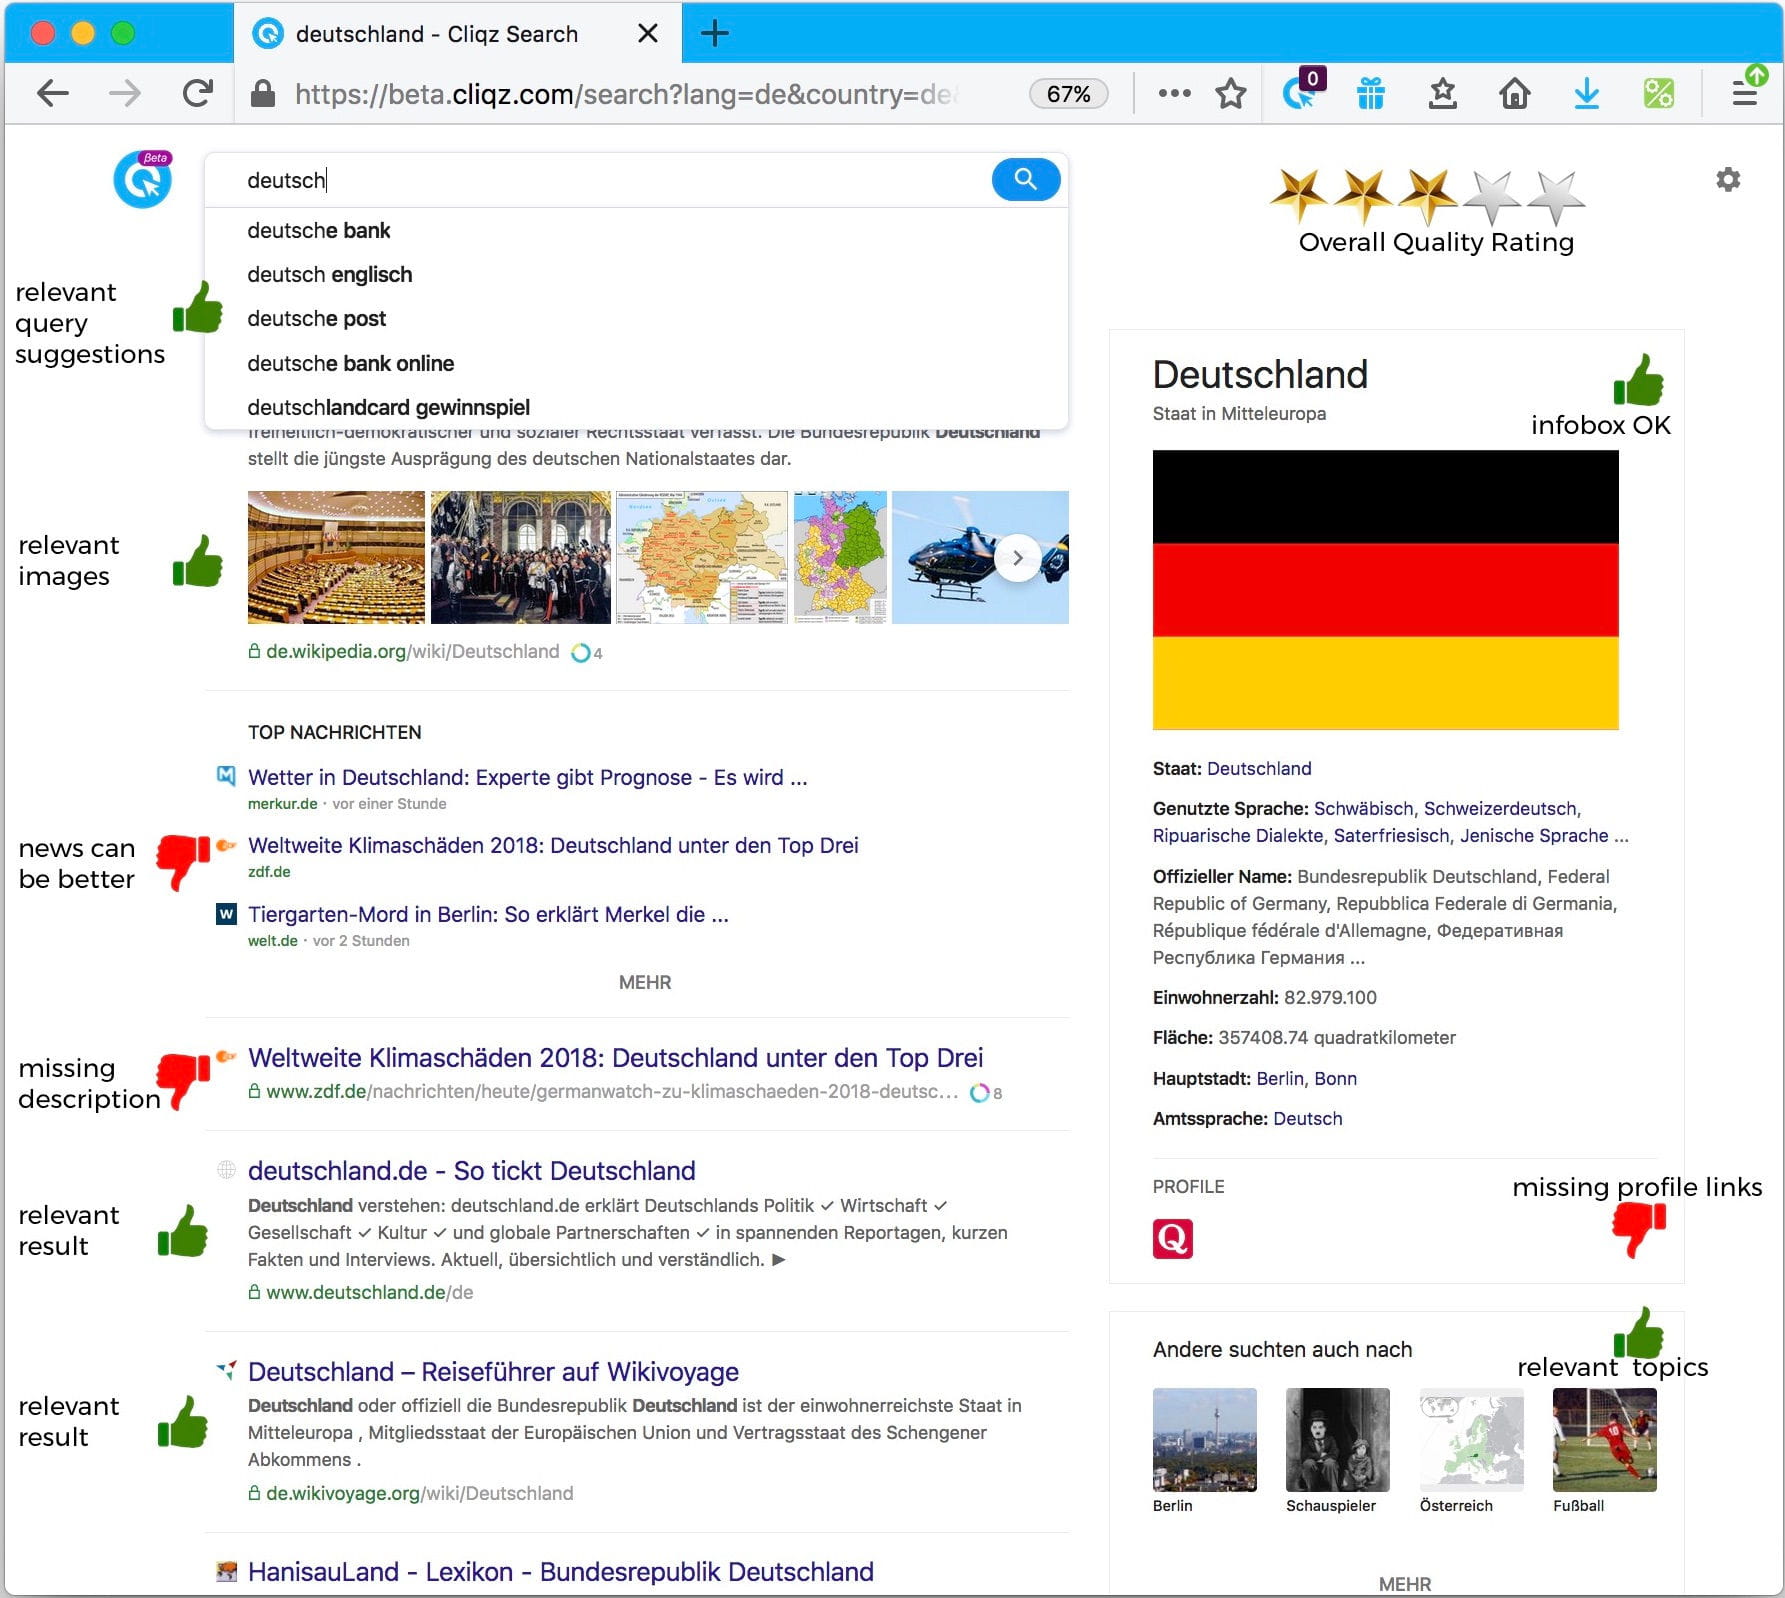
Task: Click the welt.de favicon beside Tiergarten news
Action: 227,914
